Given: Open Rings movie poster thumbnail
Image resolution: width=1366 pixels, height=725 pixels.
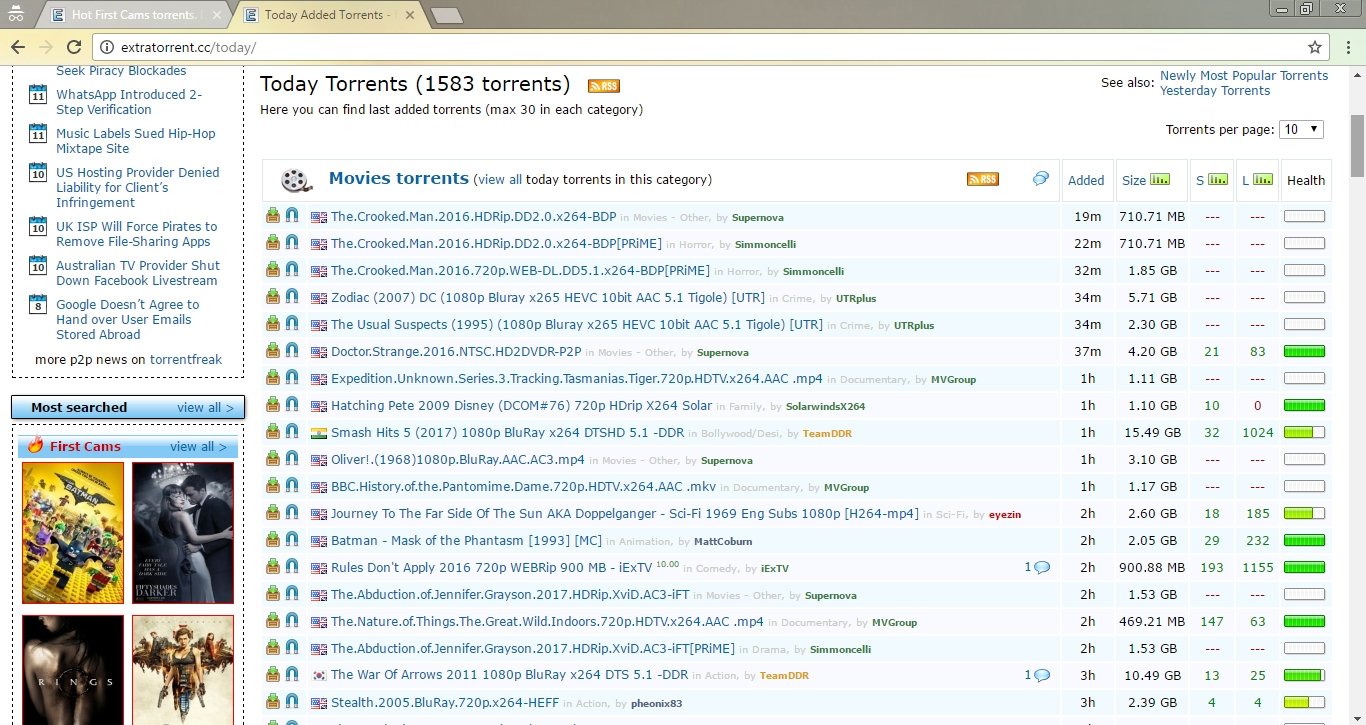Looking at the screenshot, I should [x=73, y=670].
